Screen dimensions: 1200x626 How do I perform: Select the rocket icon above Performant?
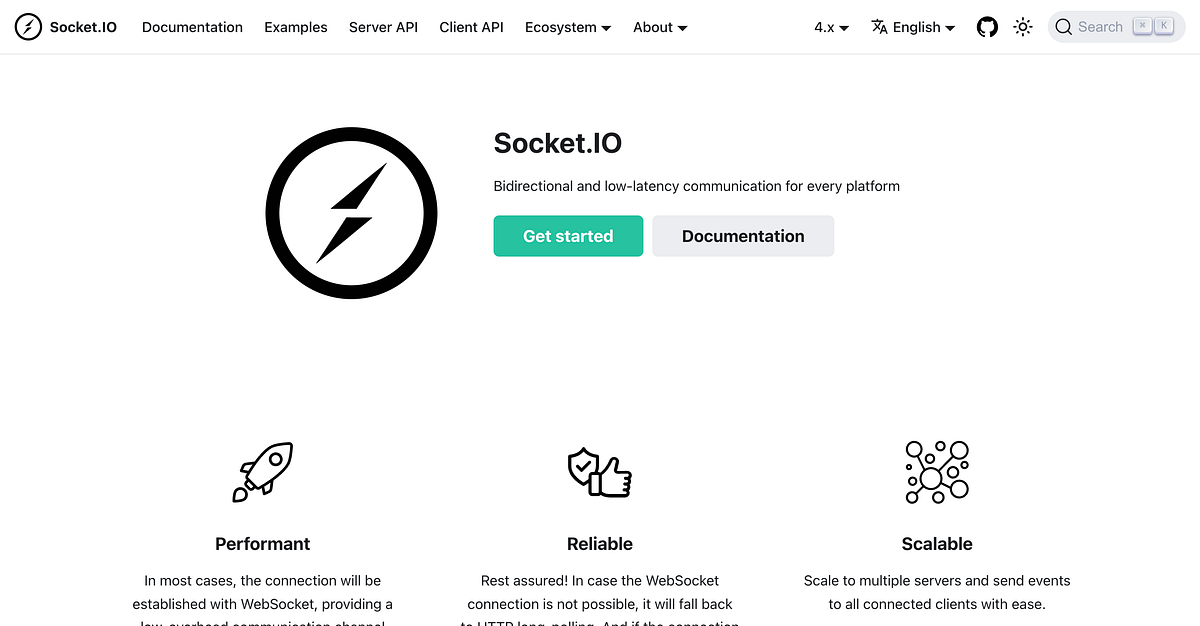262,471
